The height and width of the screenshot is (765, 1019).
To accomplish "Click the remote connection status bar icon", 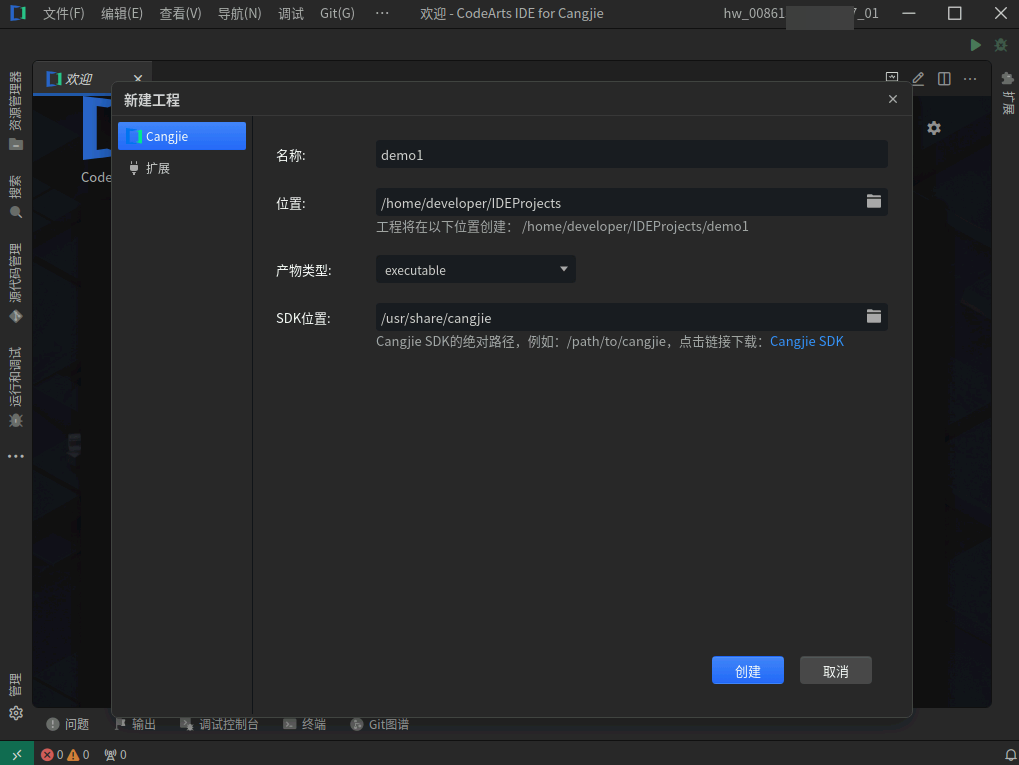I will pos(17,754).
